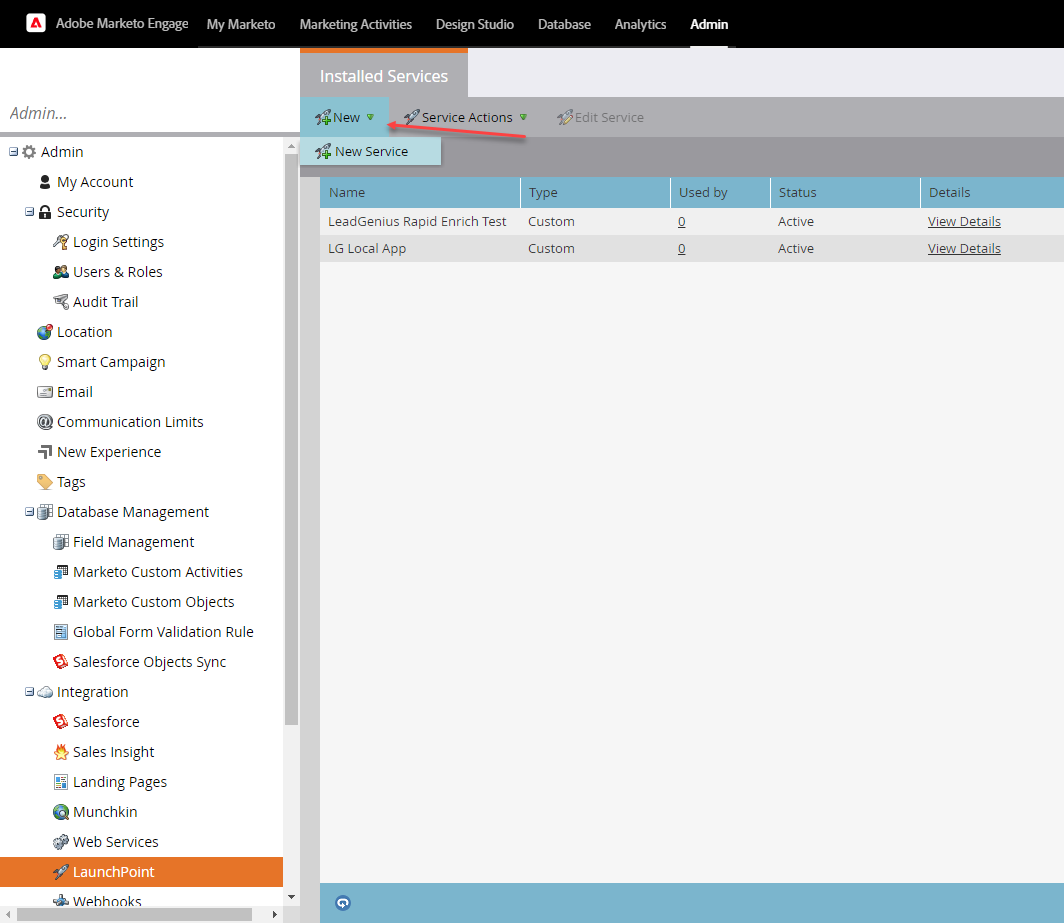Click the Global Form Validation Rule icon

61,632
